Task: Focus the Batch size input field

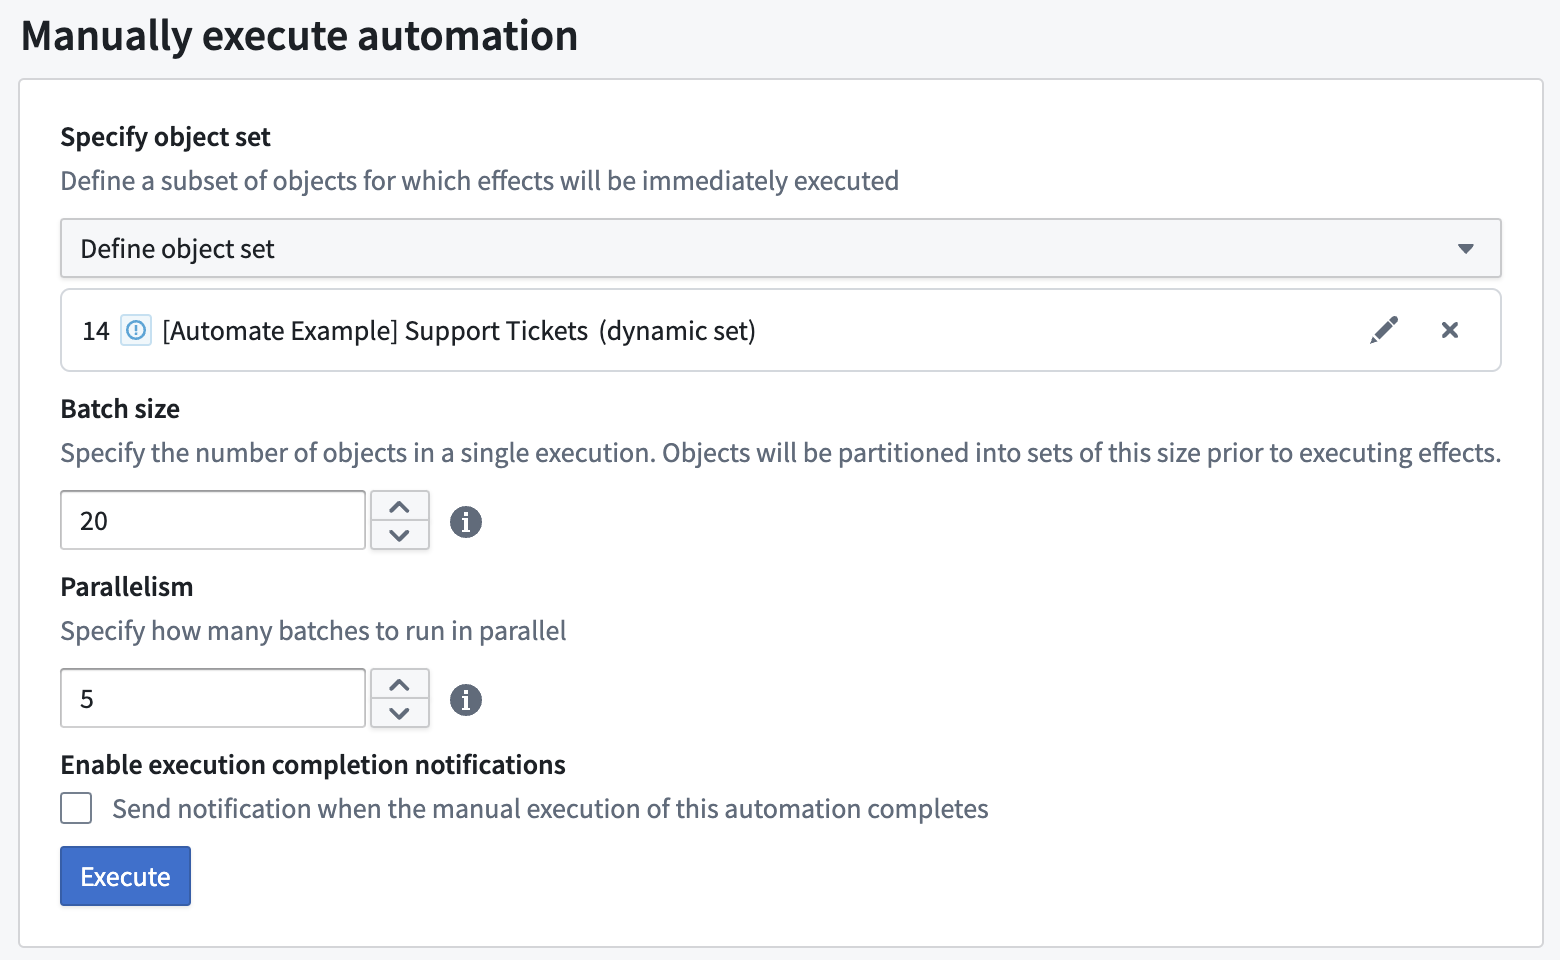Action: click(213, 520)
